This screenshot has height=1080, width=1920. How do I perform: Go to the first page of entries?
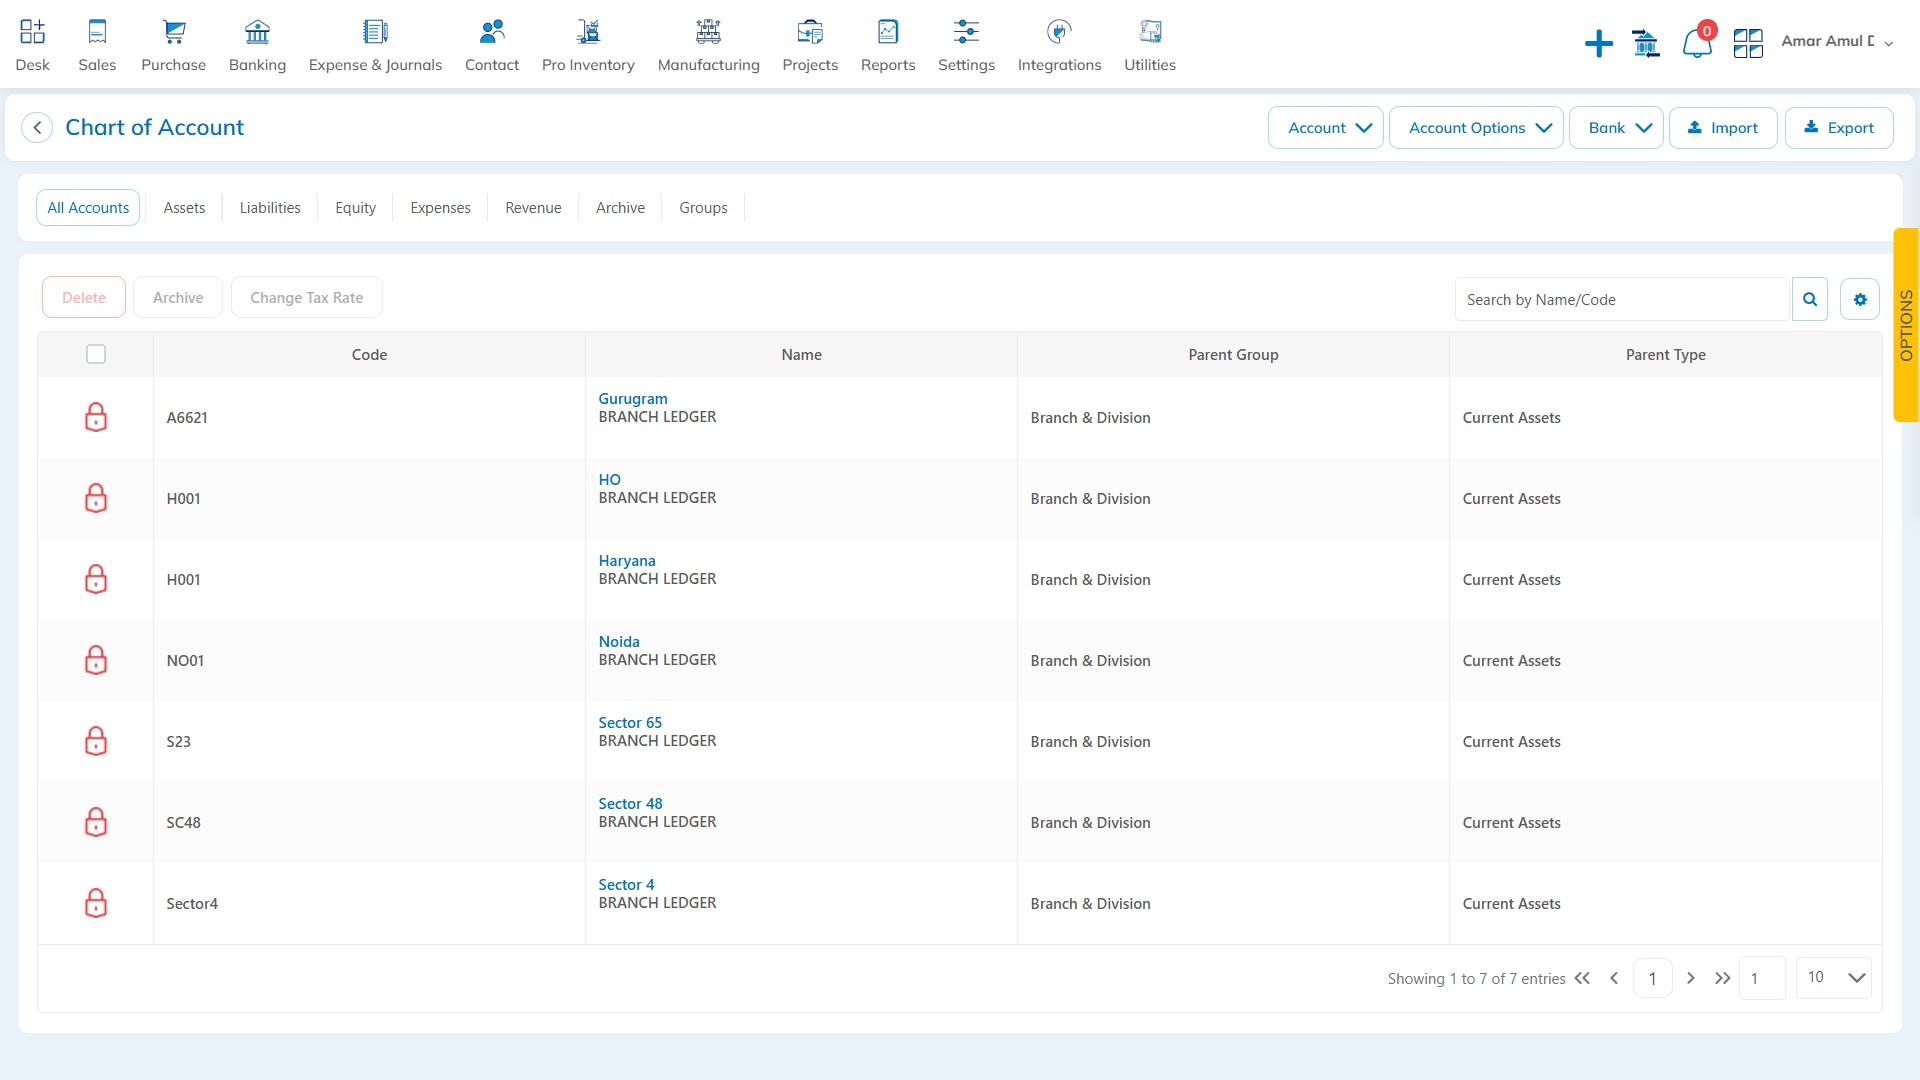pyautogui.click(x=1582, y=978)
